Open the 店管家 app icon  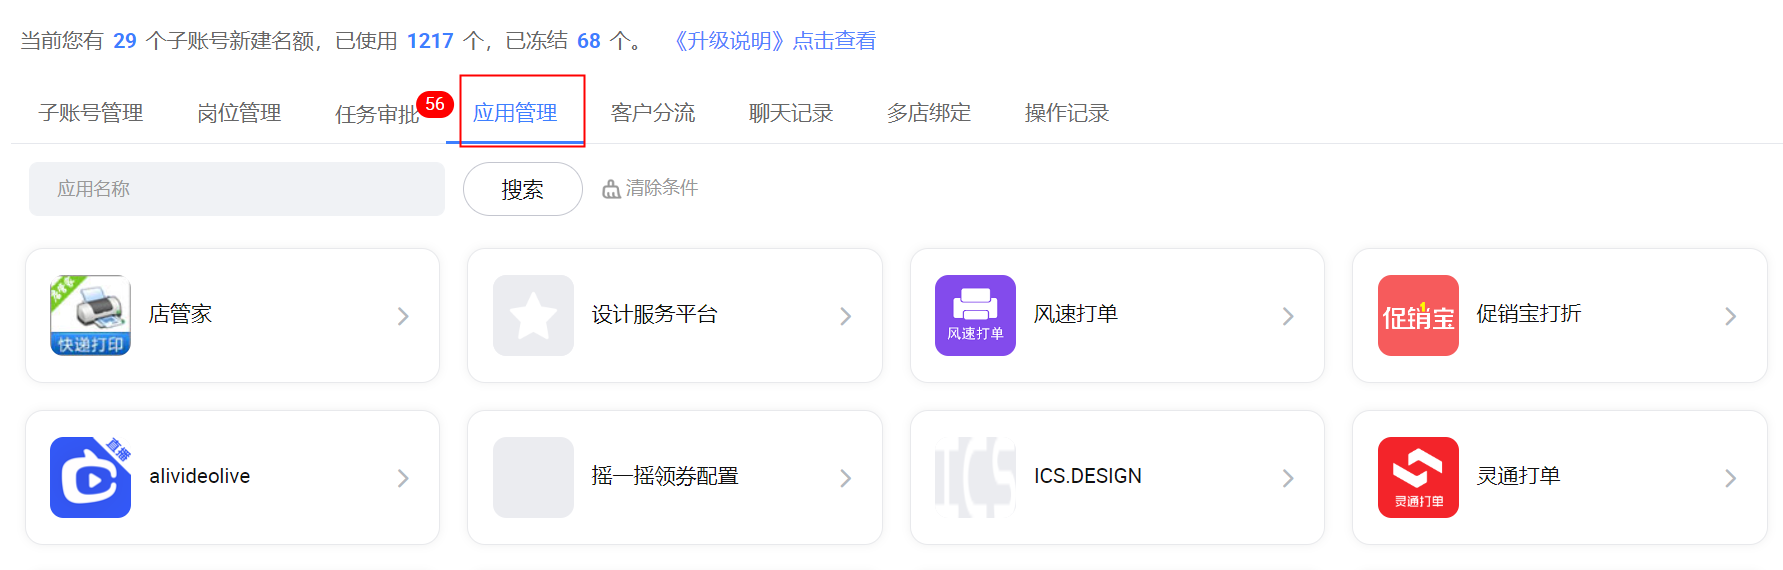[x=90, y=315]
